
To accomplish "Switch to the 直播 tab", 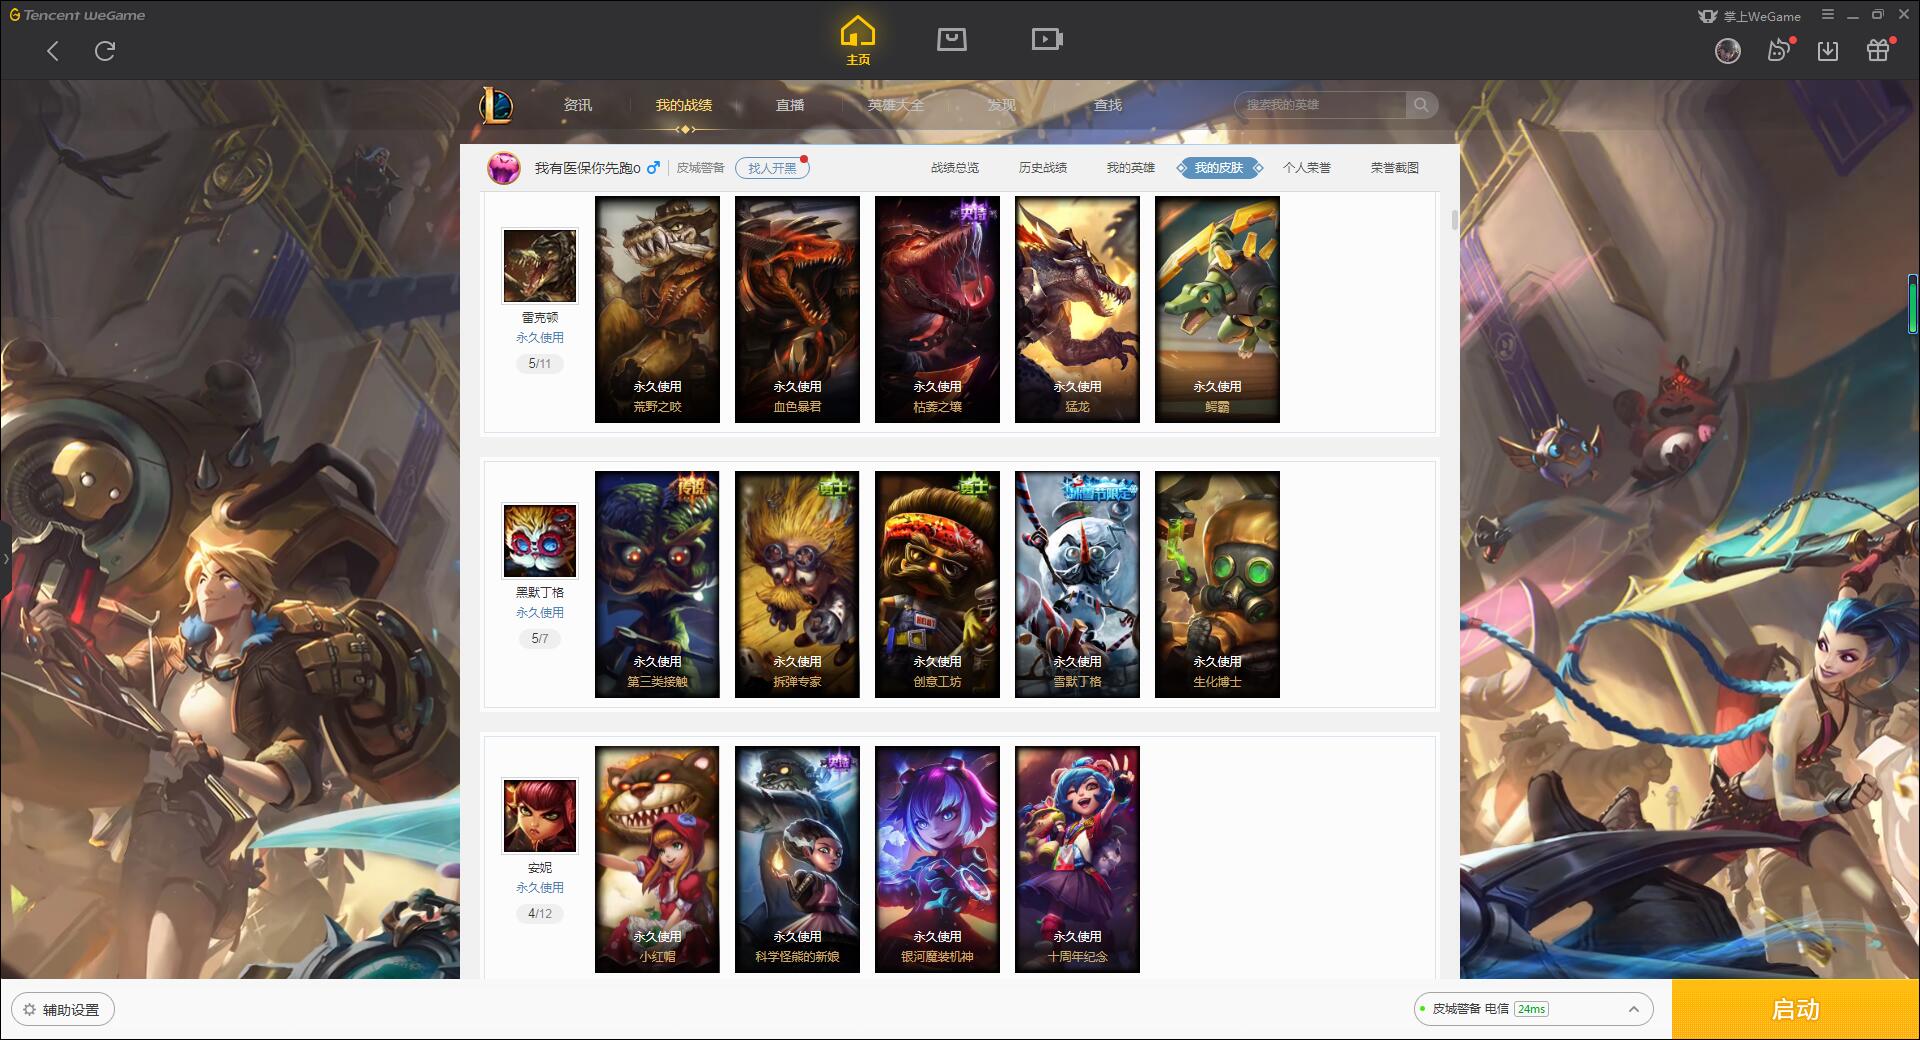I will (790, 105).
